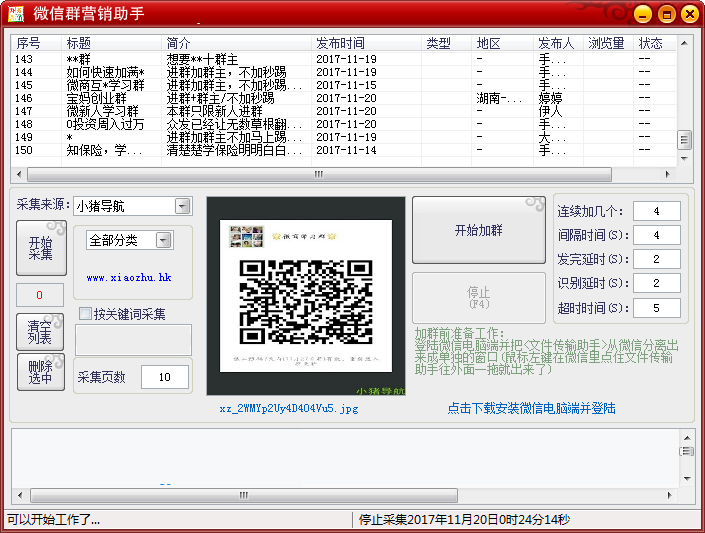Click 点击下载安装微信电脑端并登陆 link
The width and height of the screenshot is (705, 533).
tap(531, 408)
